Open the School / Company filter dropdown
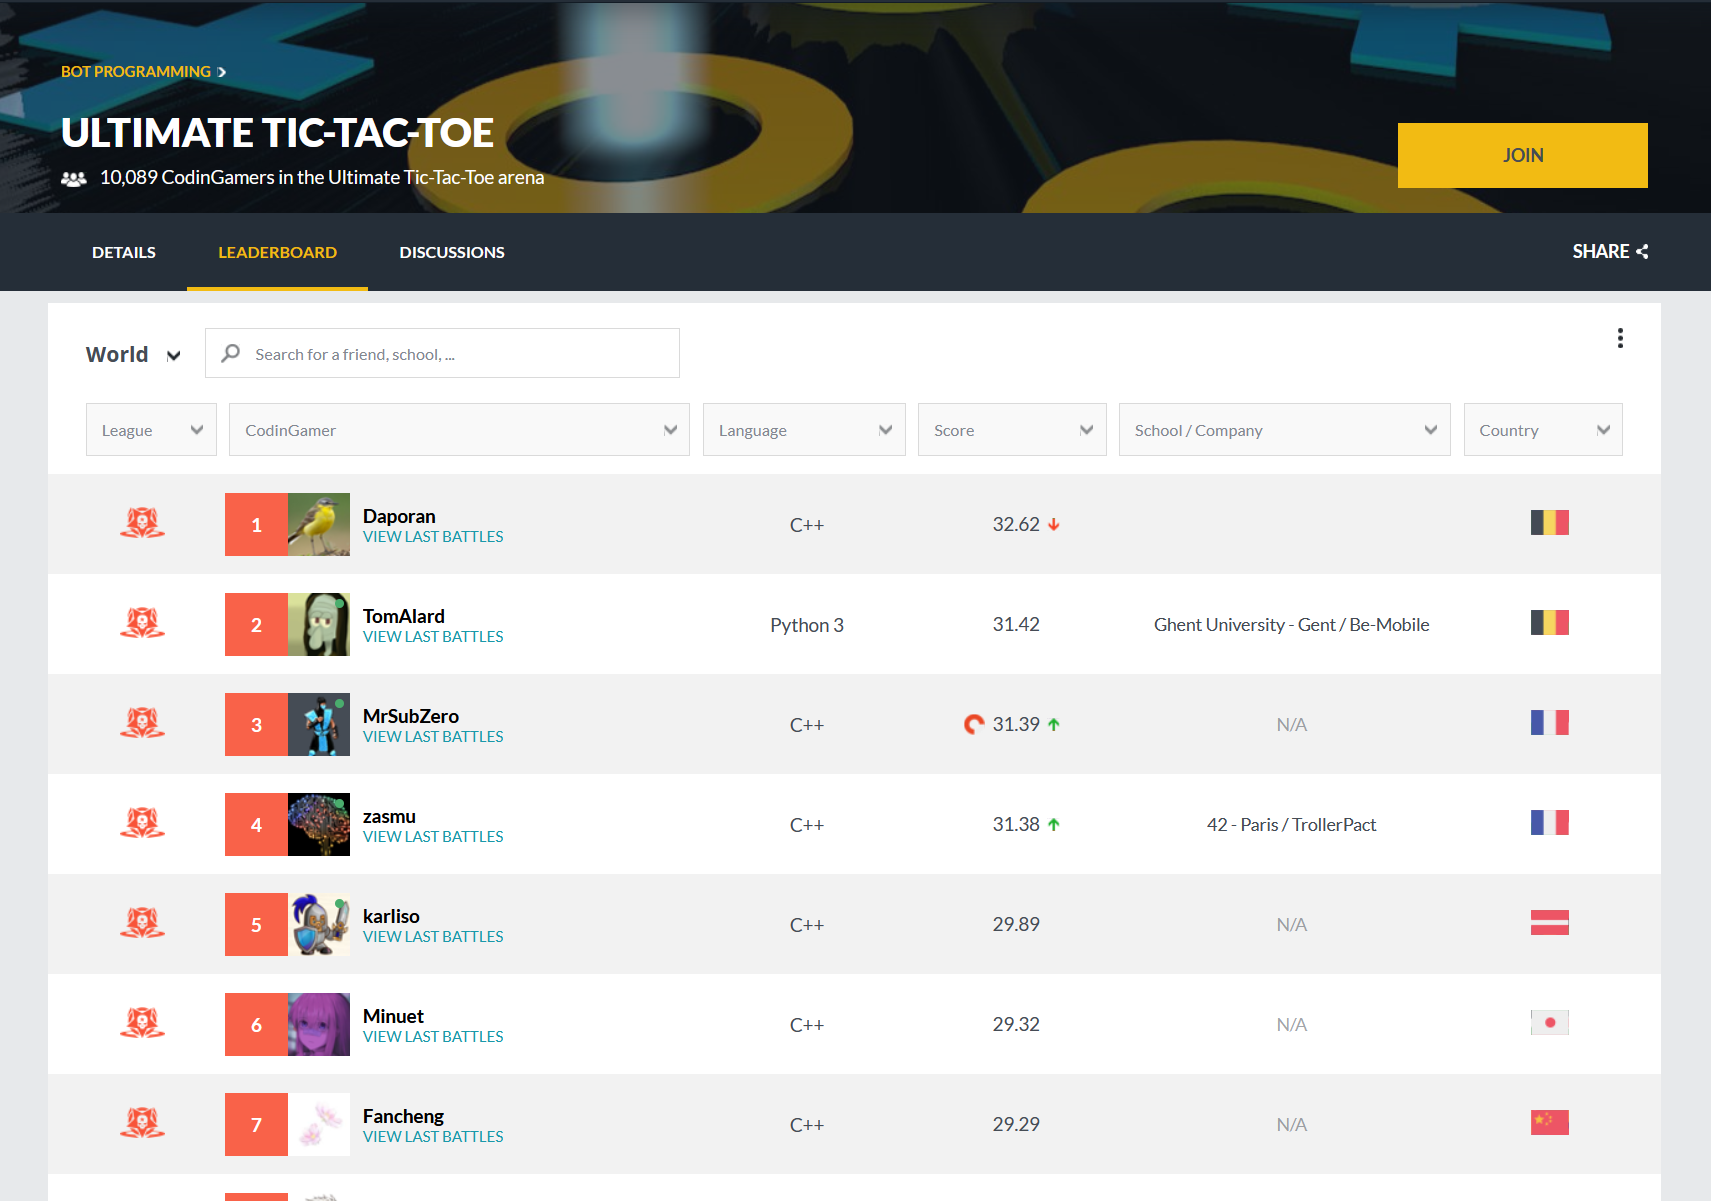Image resolution: width=1711 pixels, height=1201 pixels. coord(1284,430)
